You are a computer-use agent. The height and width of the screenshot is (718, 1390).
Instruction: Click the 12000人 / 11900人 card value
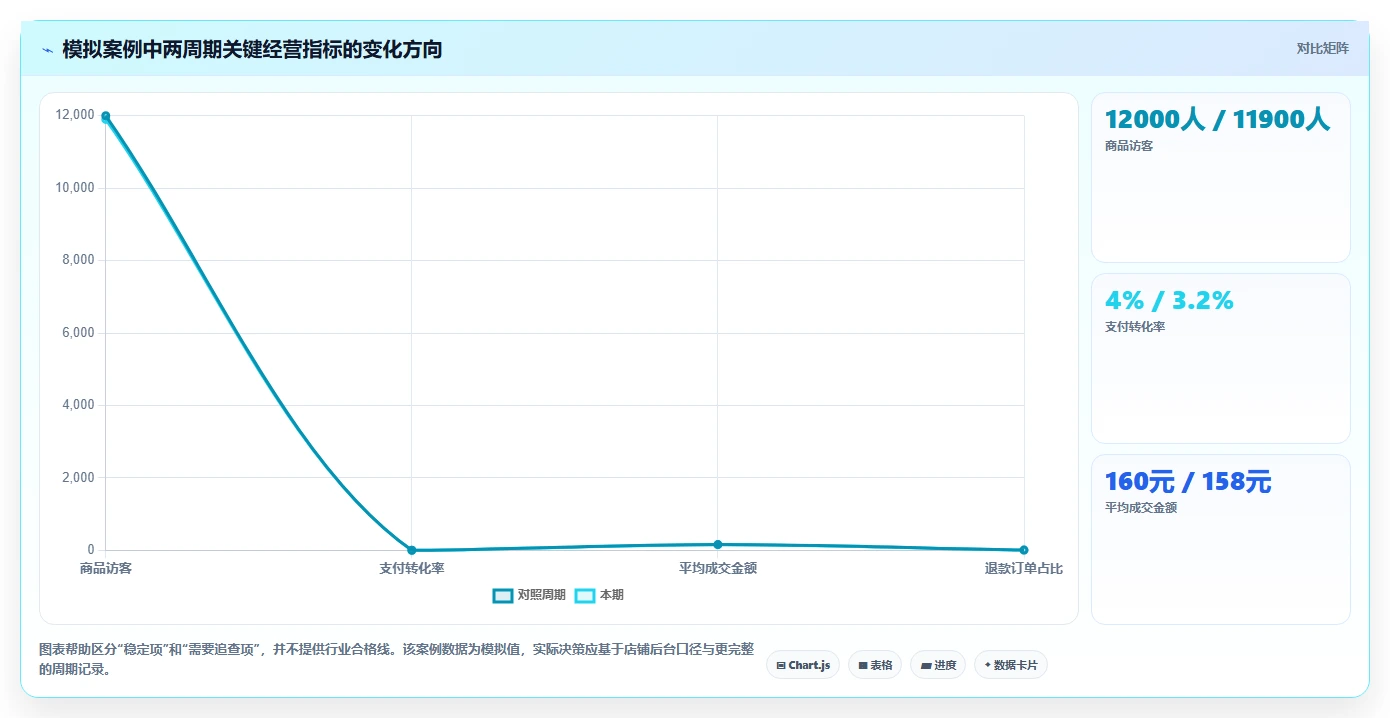pyautogui.click(x=1217, y=120)
